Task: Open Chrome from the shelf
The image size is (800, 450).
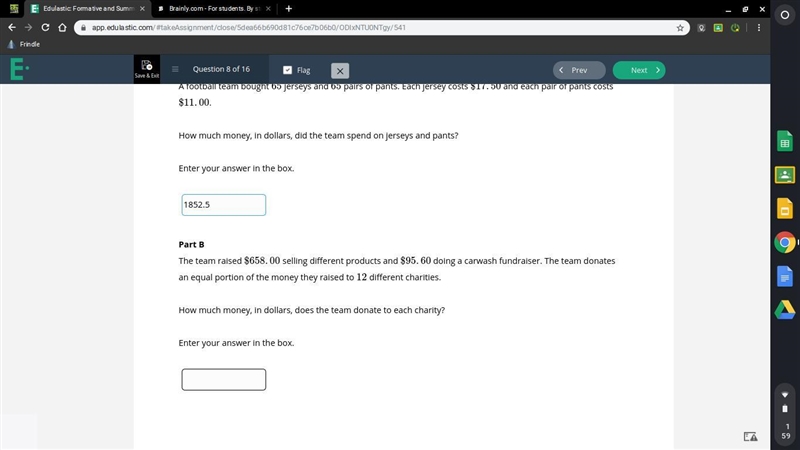Action: point(785,242)
